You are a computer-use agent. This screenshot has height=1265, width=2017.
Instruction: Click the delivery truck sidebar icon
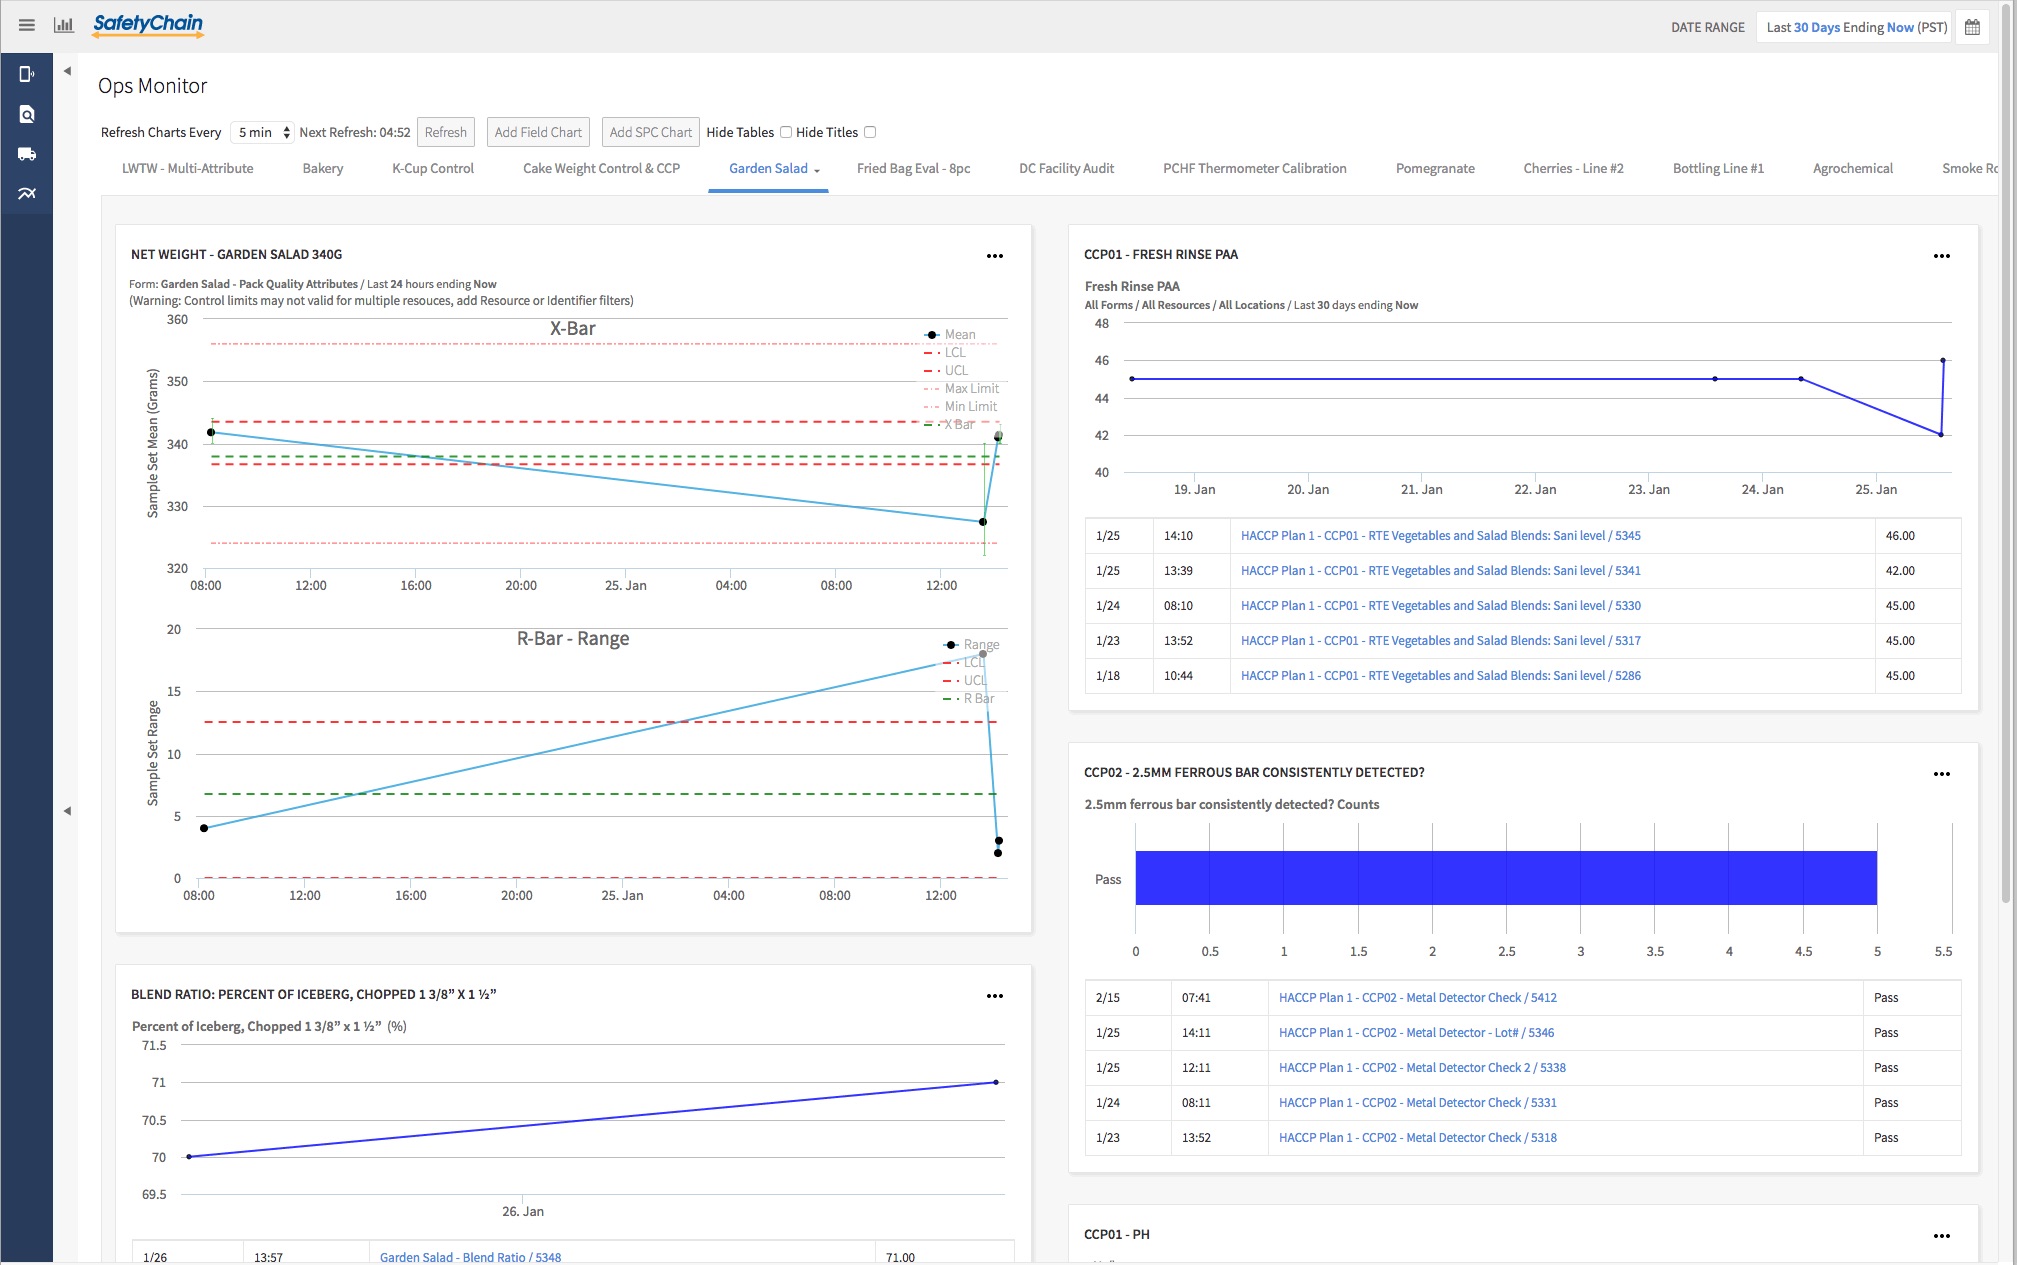[27, 154]
